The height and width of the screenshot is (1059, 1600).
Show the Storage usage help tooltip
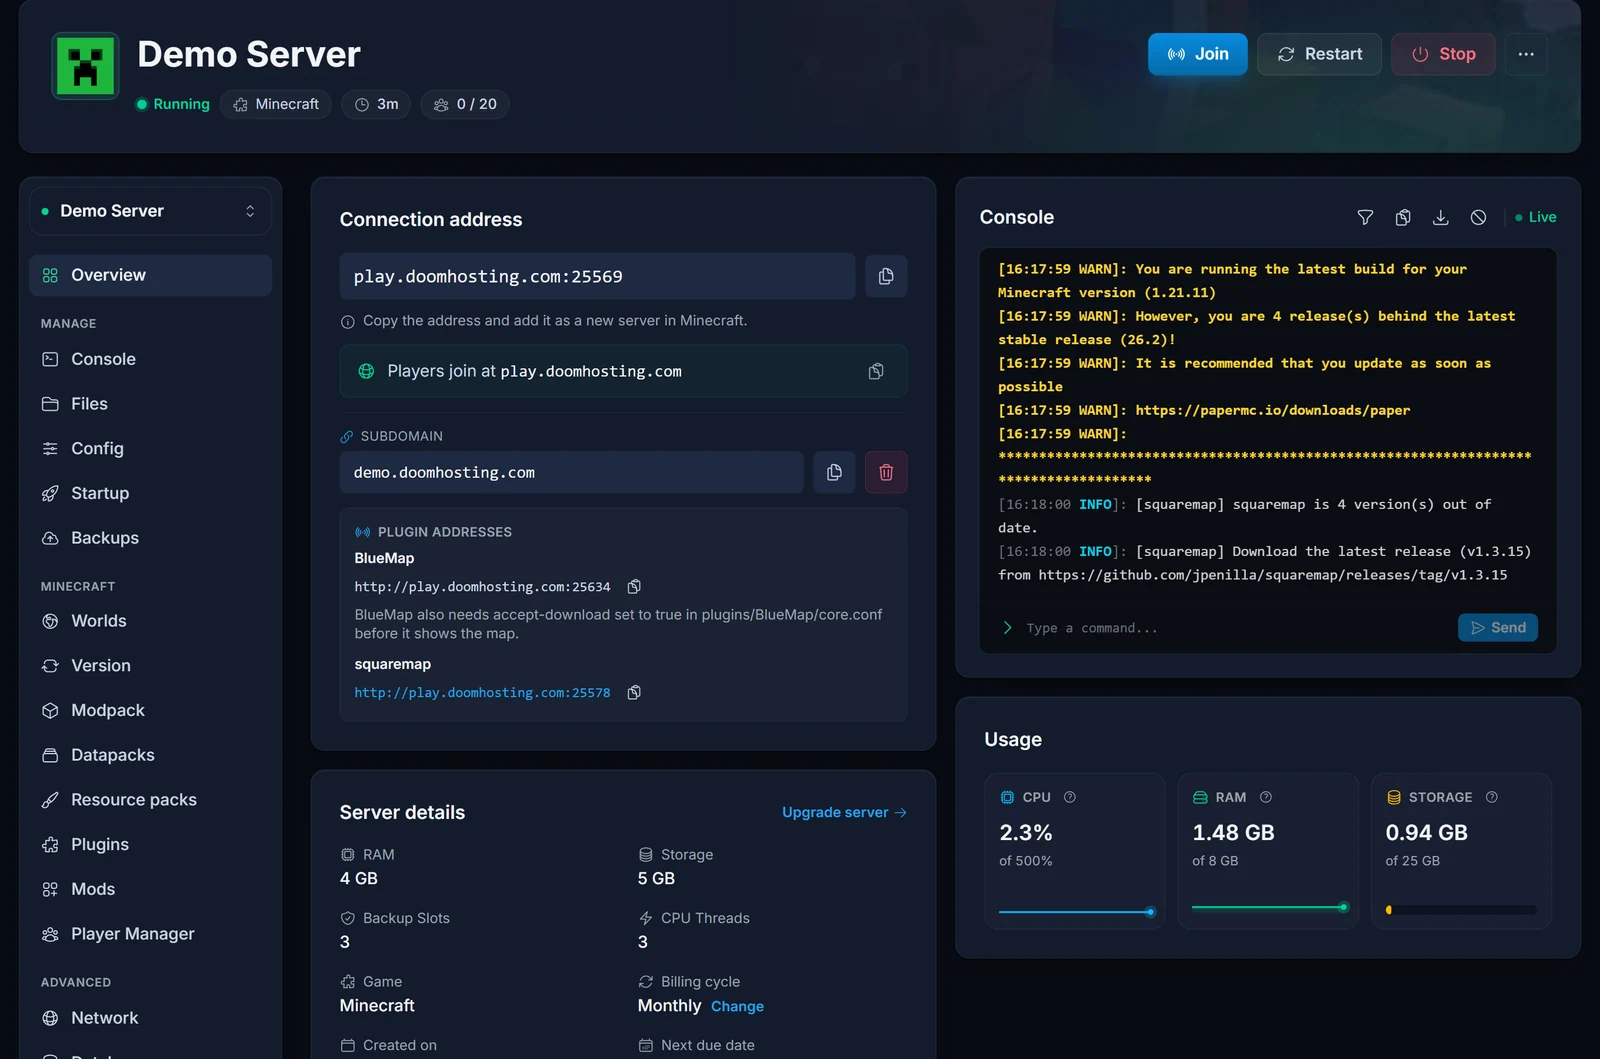click(1492, 797)
